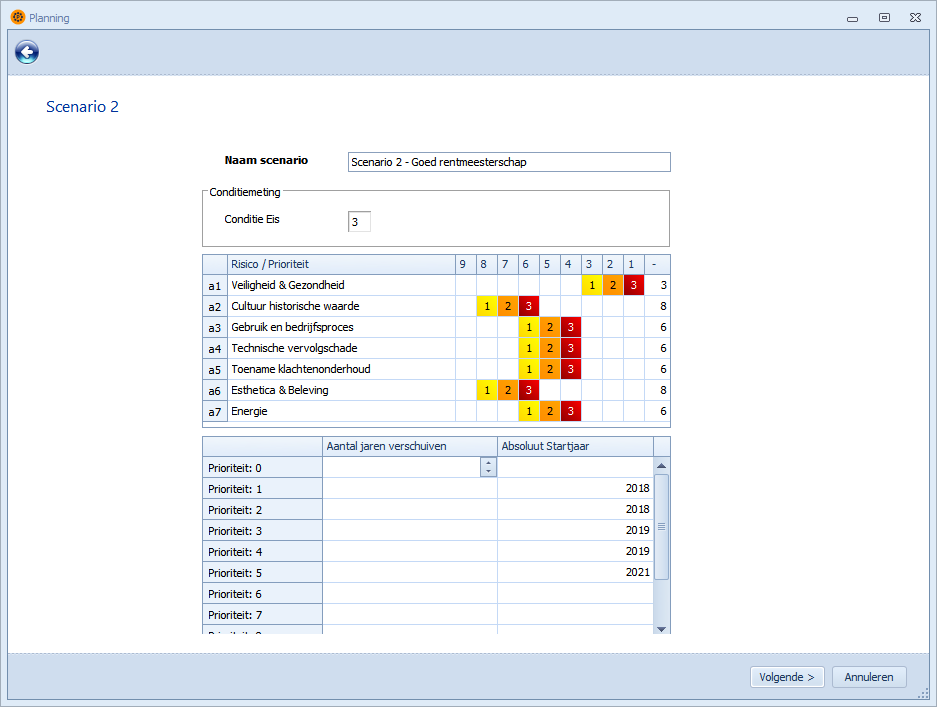Select the a3 Gebruik en bedrijfsproces row header
This screenshot has height=707, width=937.
point(214,327)
